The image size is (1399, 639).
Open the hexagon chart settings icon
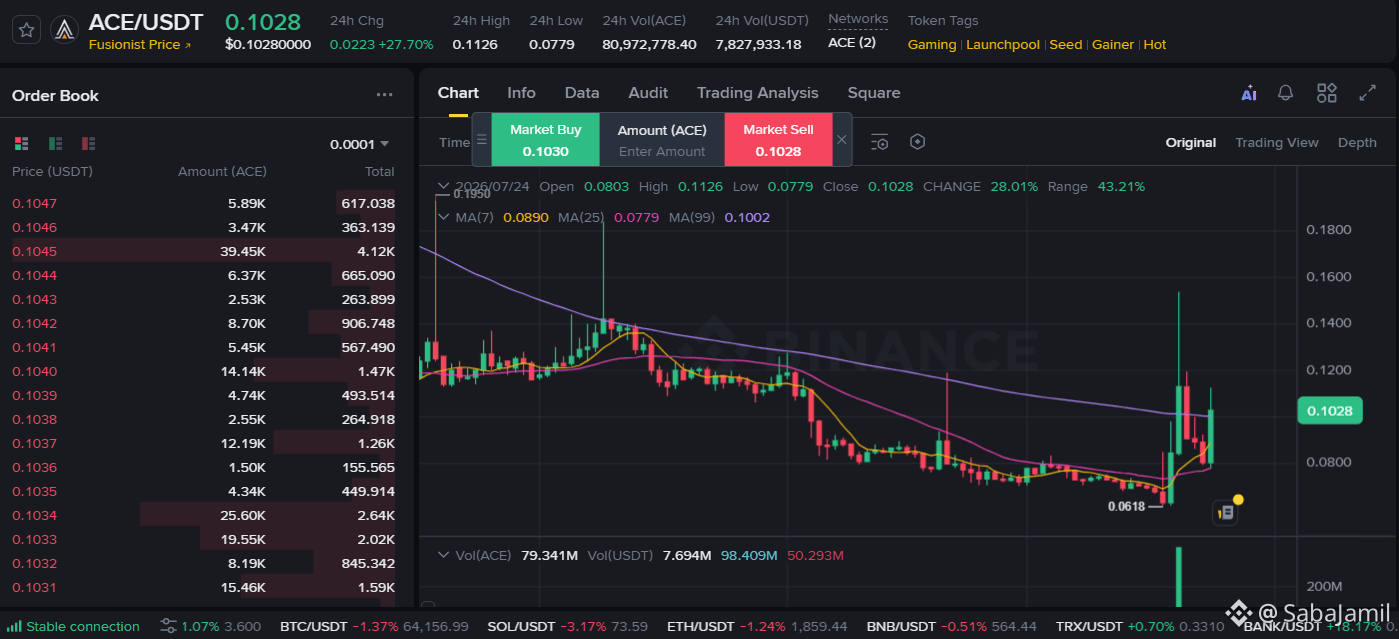point(917,142)
